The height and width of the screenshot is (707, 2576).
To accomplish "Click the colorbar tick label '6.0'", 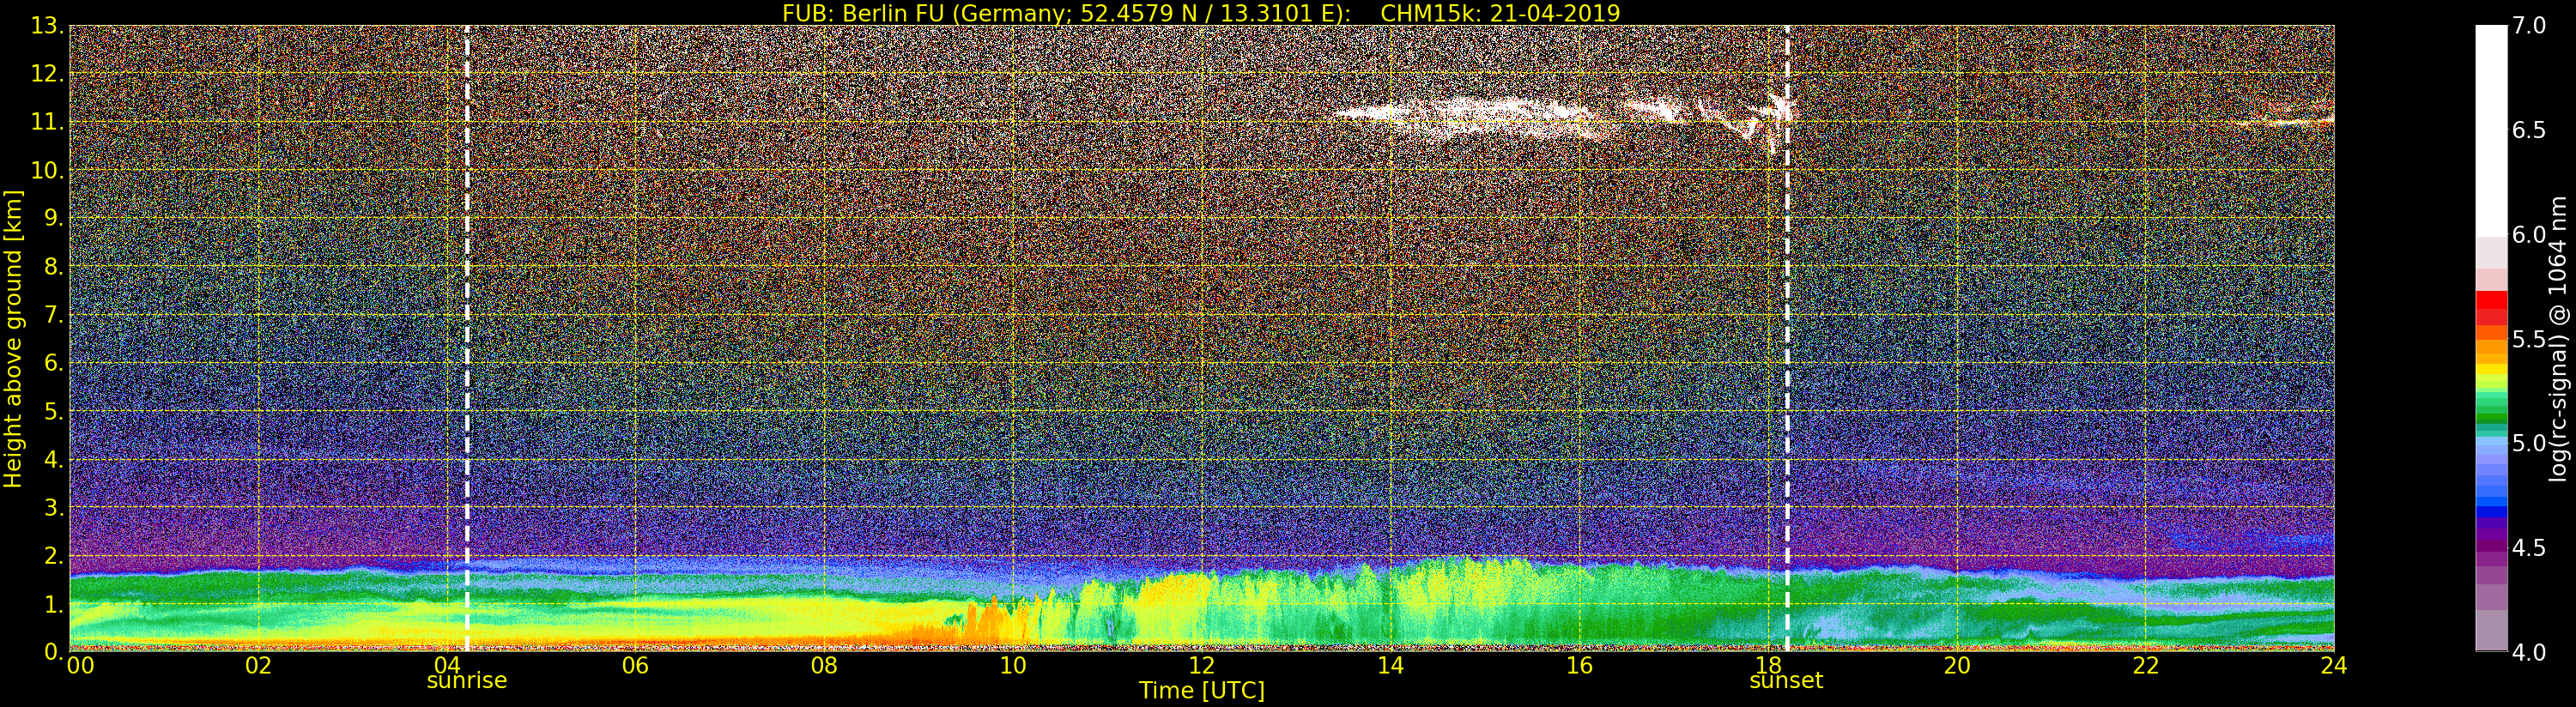I will click(2529, 235).
